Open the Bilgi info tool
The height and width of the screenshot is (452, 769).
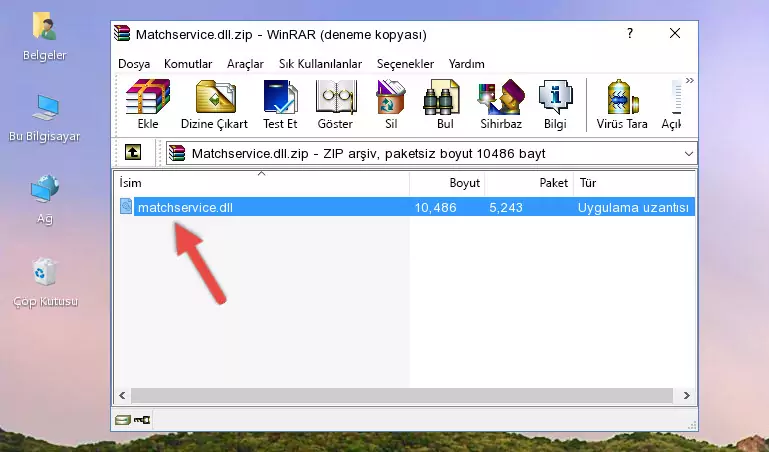(x=555, y=97)
